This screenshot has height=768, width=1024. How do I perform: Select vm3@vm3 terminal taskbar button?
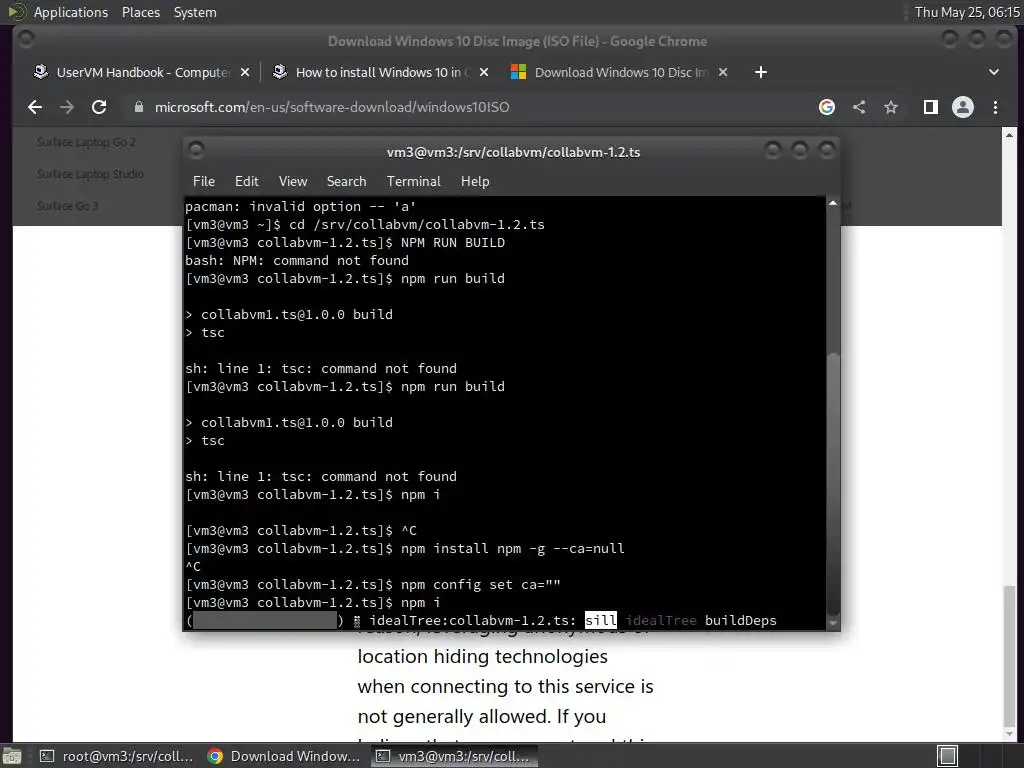click(455, 756)
